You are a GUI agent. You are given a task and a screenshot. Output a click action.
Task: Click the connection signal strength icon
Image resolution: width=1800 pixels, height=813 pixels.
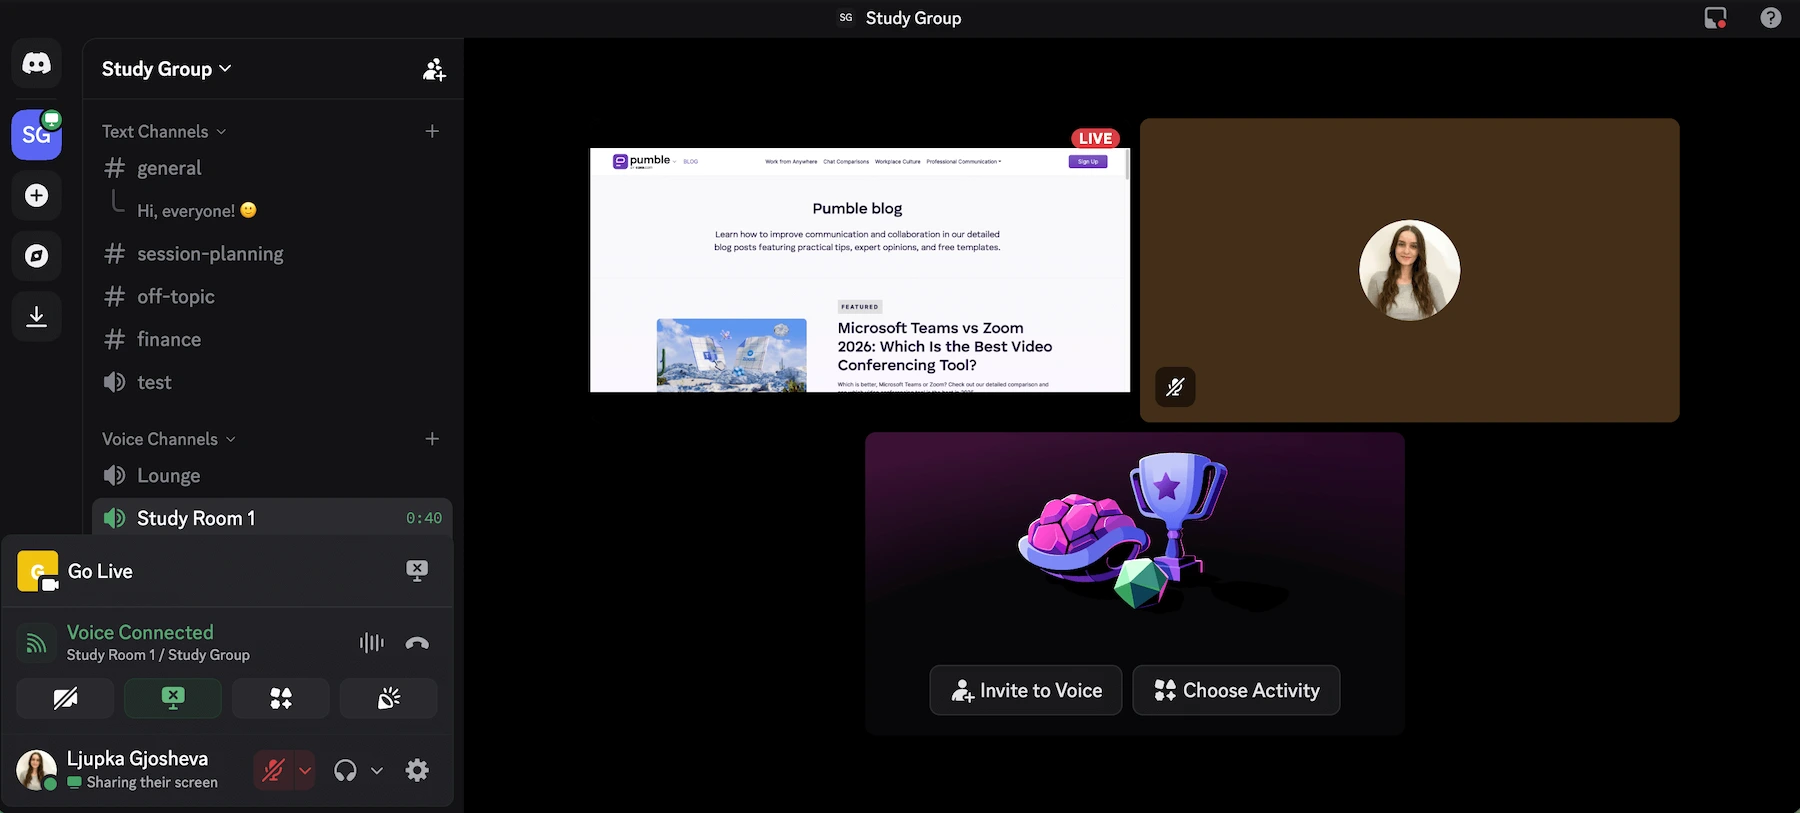36,643
